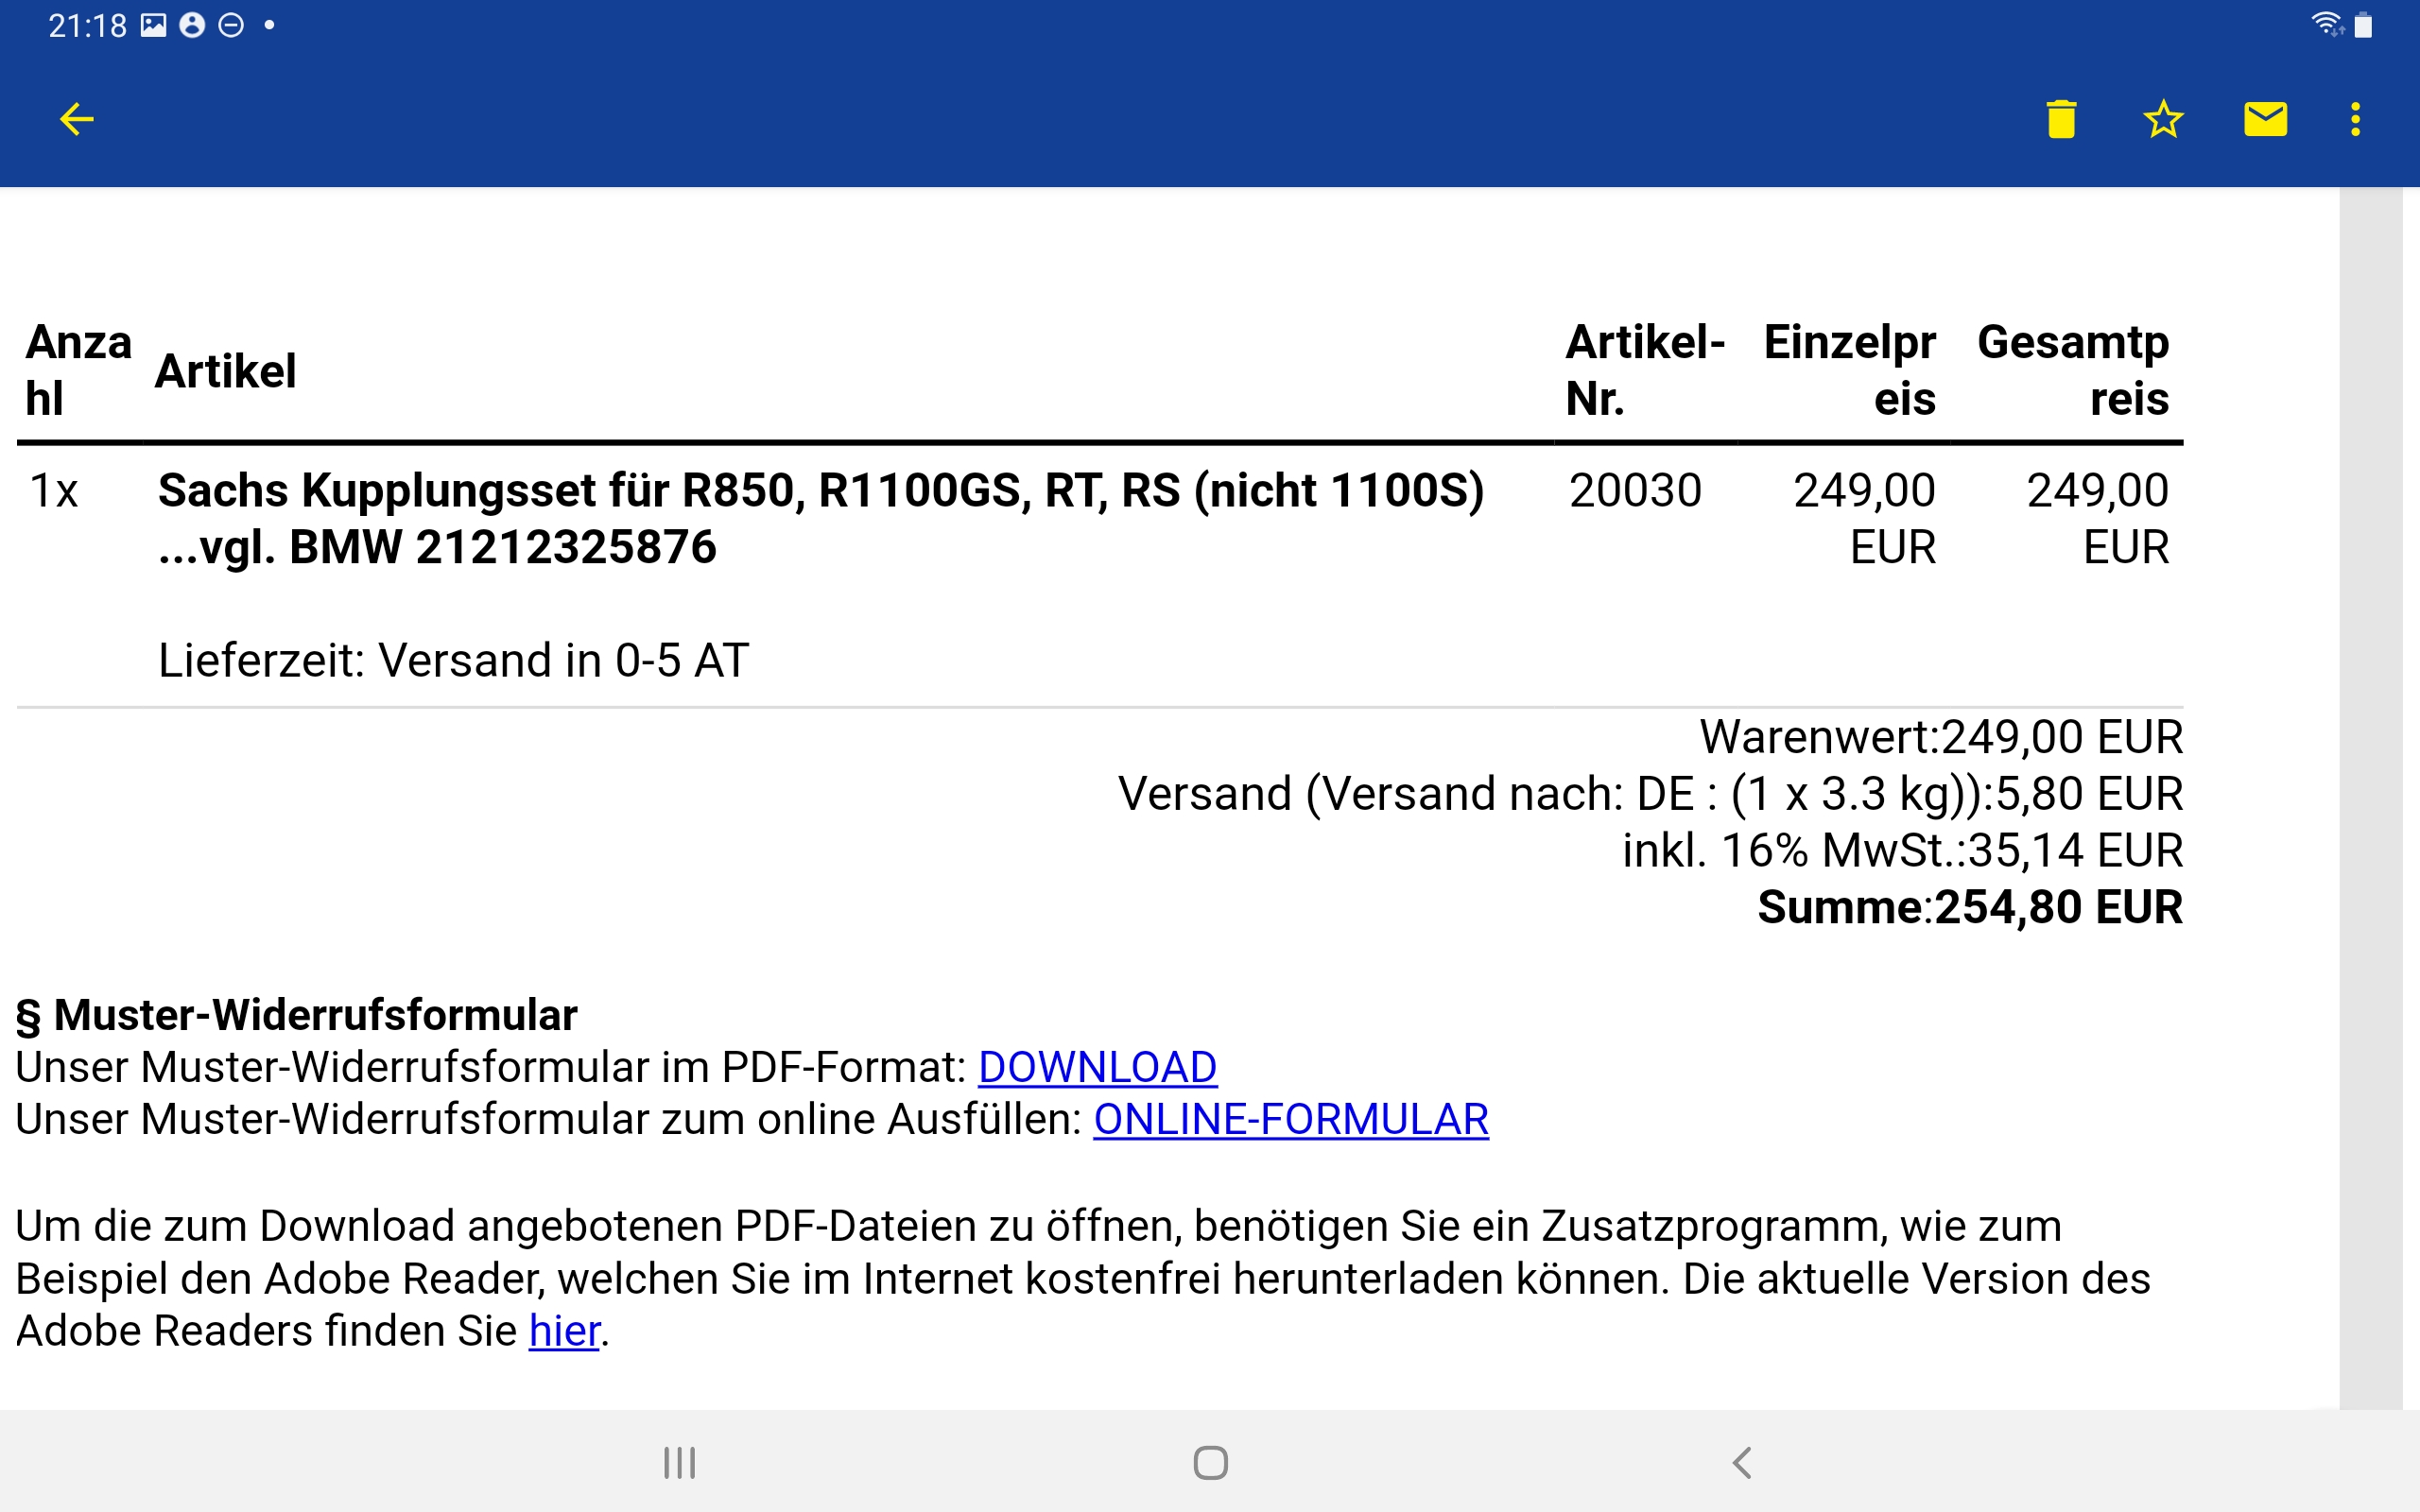
Task: Tap the battery status icon
Action: click(x=2363, y=25)
